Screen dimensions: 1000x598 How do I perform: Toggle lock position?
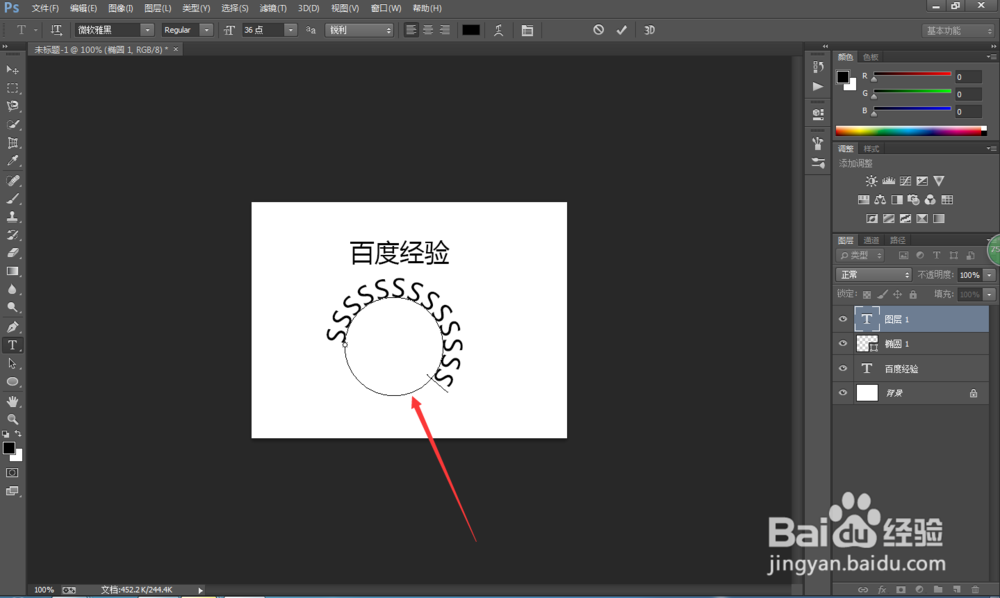pyautogui.click(x=897, y=295)
